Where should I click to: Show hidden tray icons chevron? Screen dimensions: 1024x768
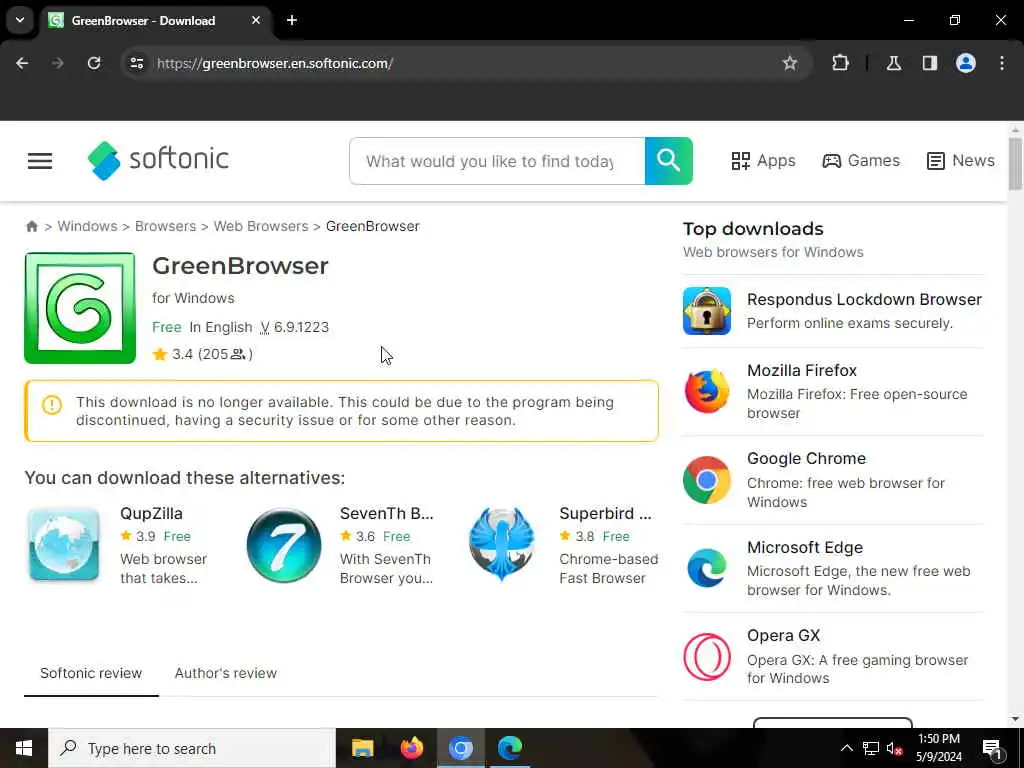point(846,748)
